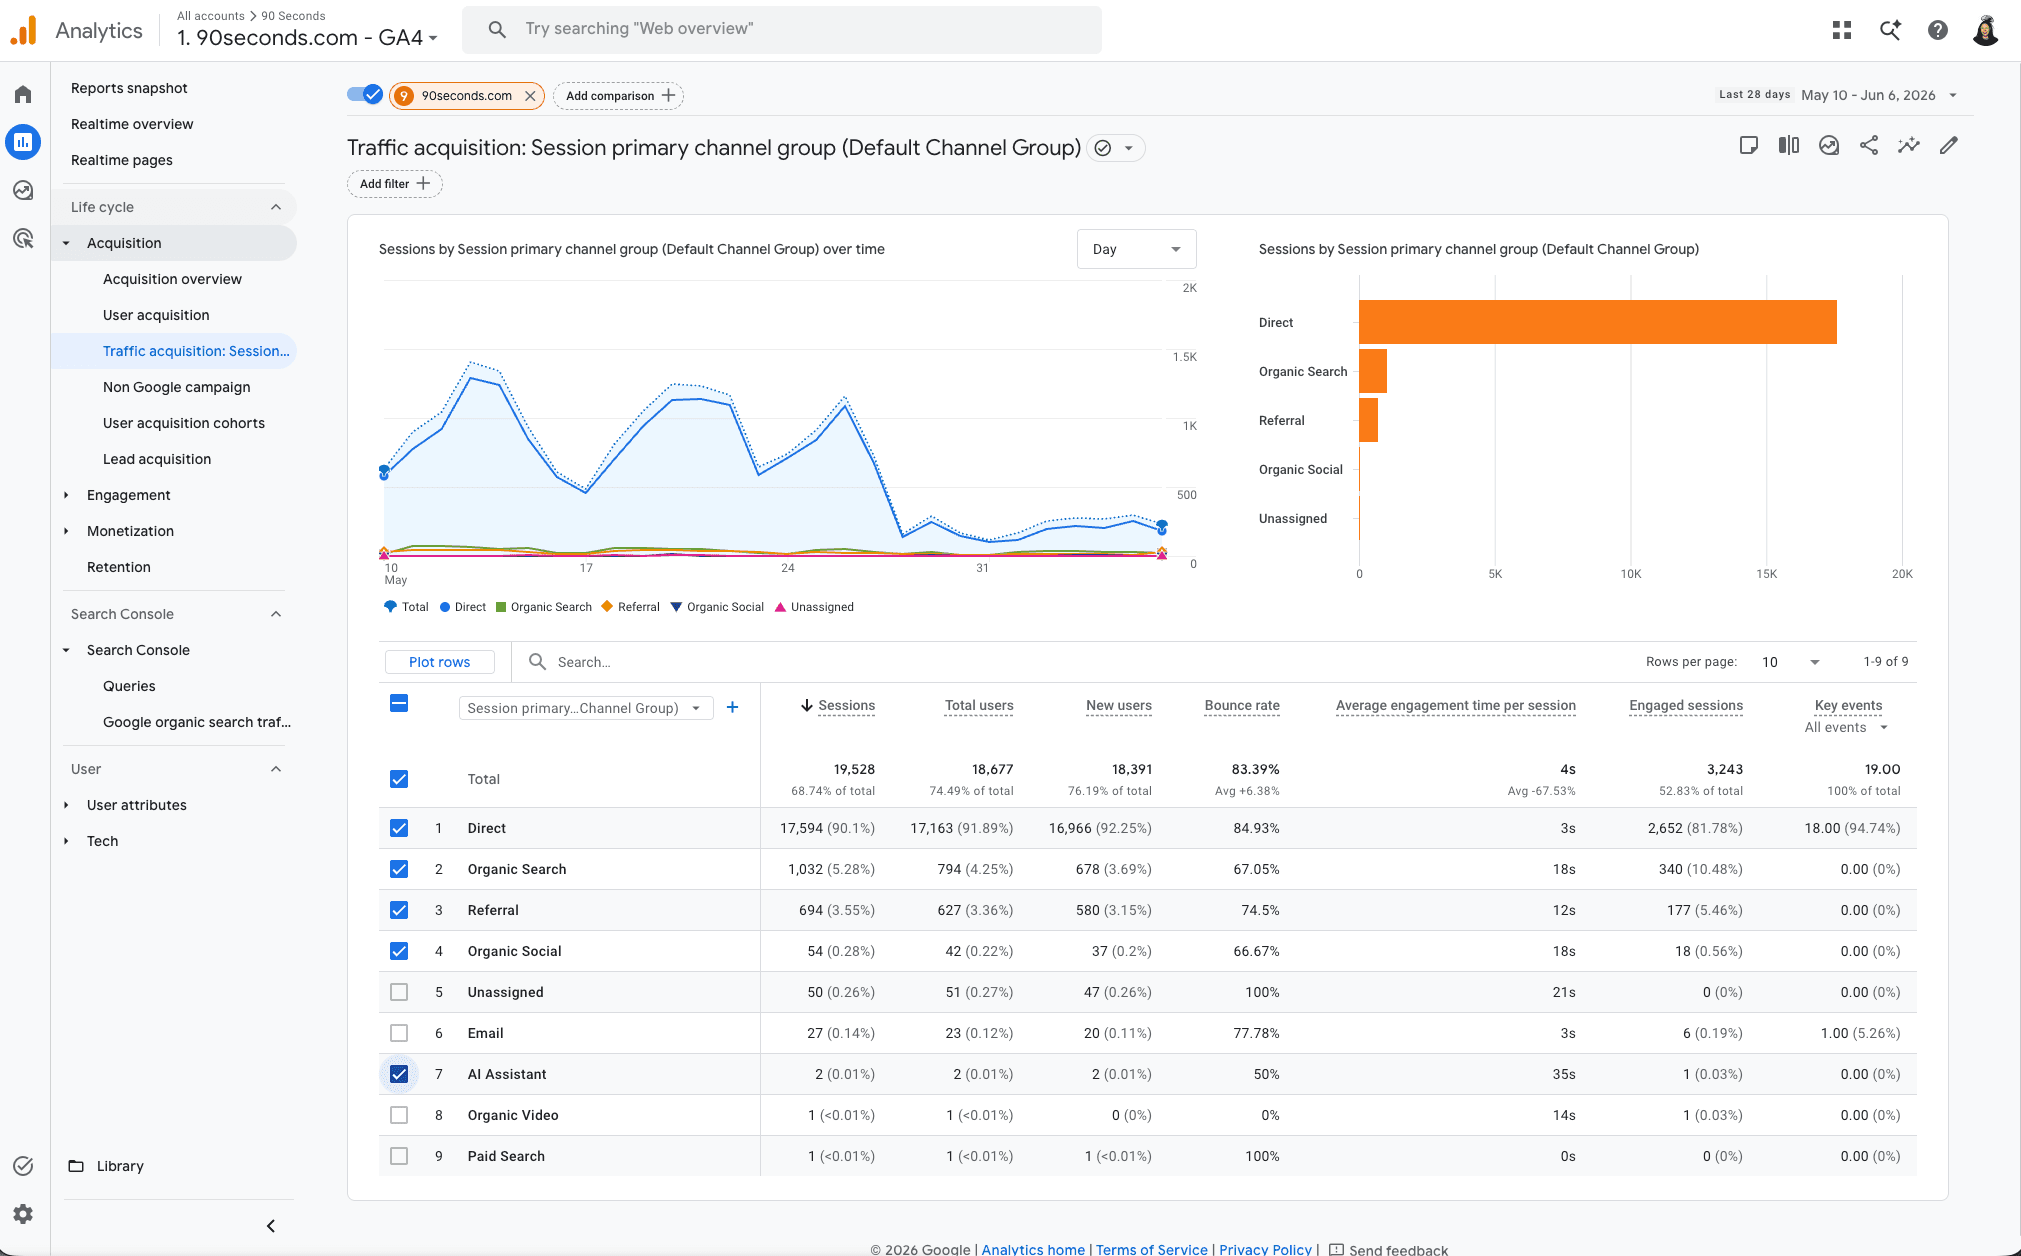Click the Send feedback icon in footer
The height and width of the screenshot is (1256, 2021).
point(1336,1249)
